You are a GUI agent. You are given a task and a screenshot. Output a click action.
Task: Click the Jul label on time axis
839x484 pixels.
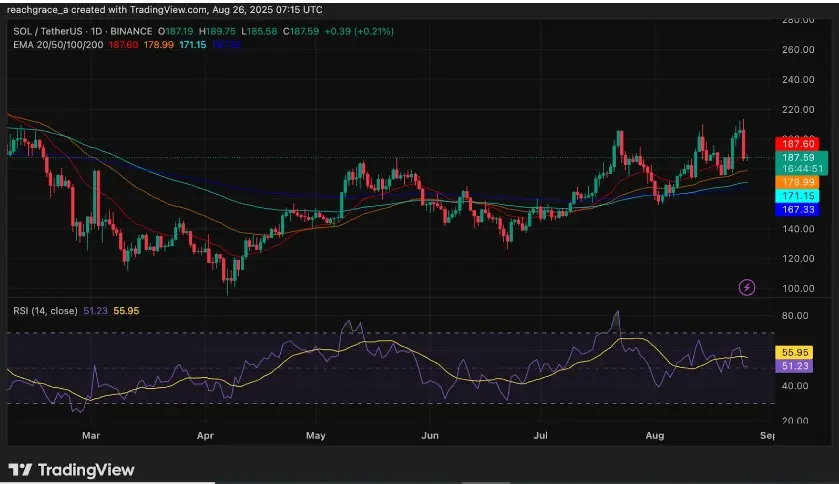point(542,436)
